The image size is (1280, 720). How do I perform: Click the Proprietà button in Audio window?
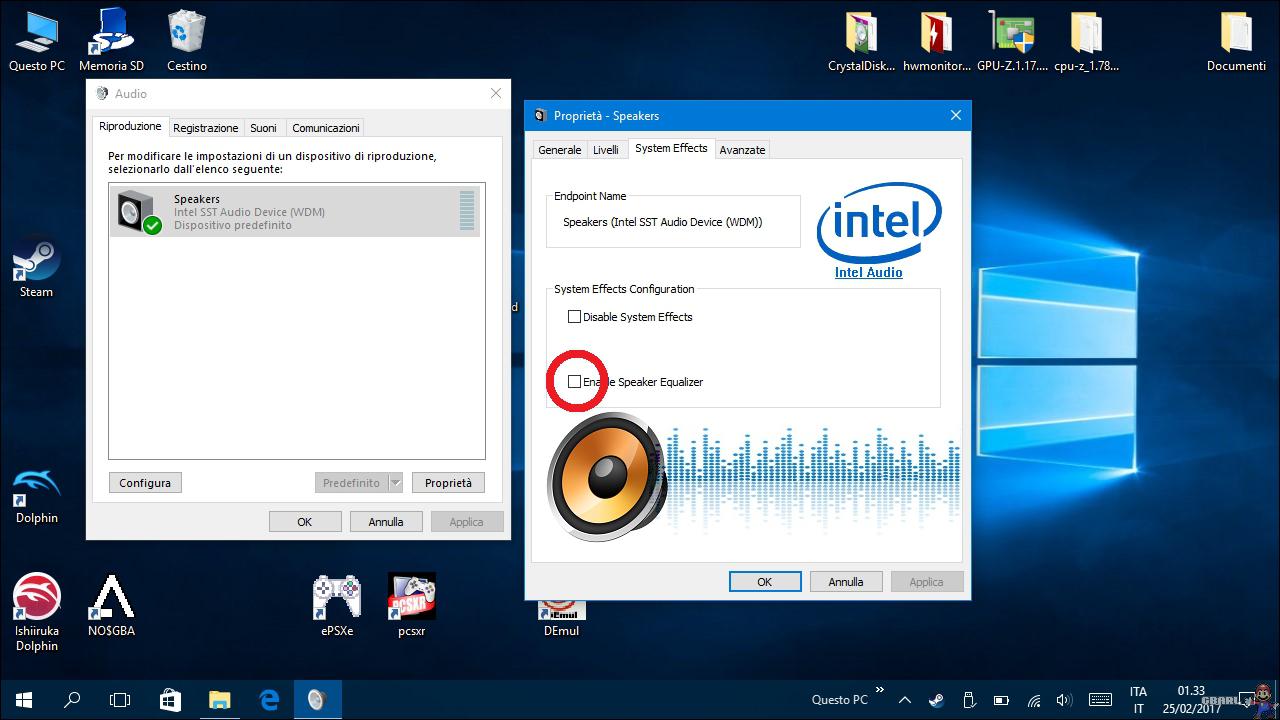coord(448,483)
